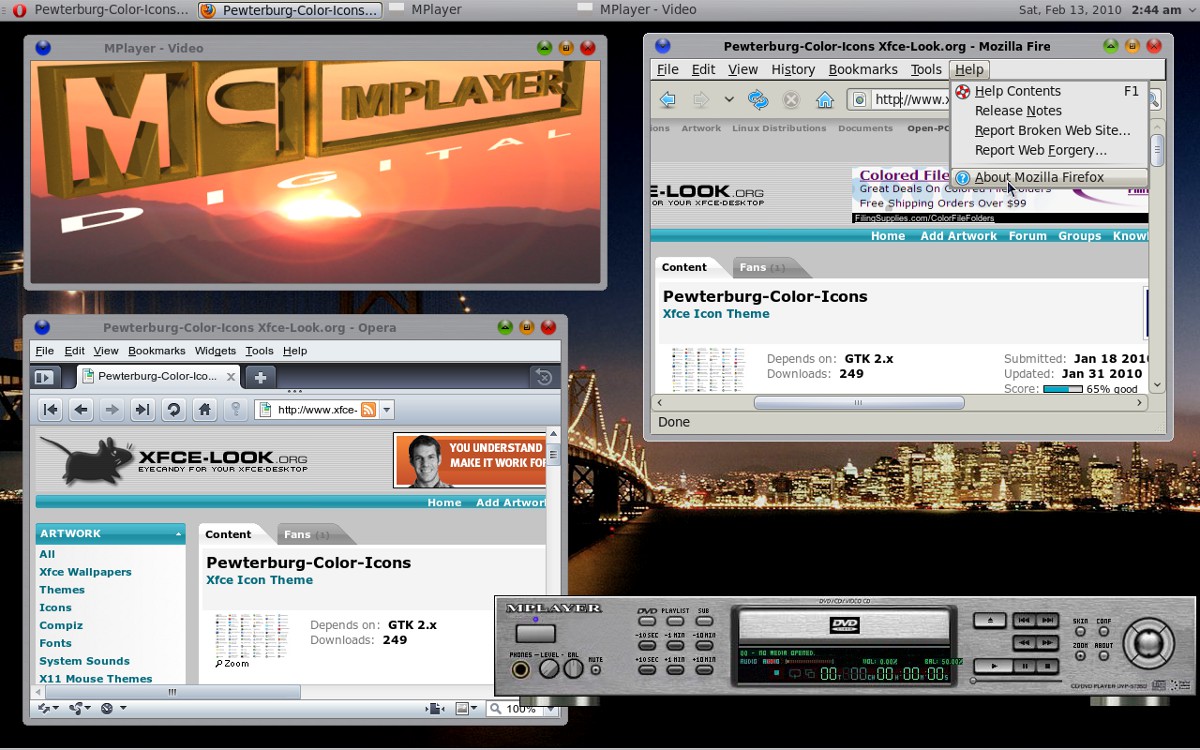The image size is (1200, 750).
Task: Open Groups link in Firefox page
Action: click(x=1079, y=236)
